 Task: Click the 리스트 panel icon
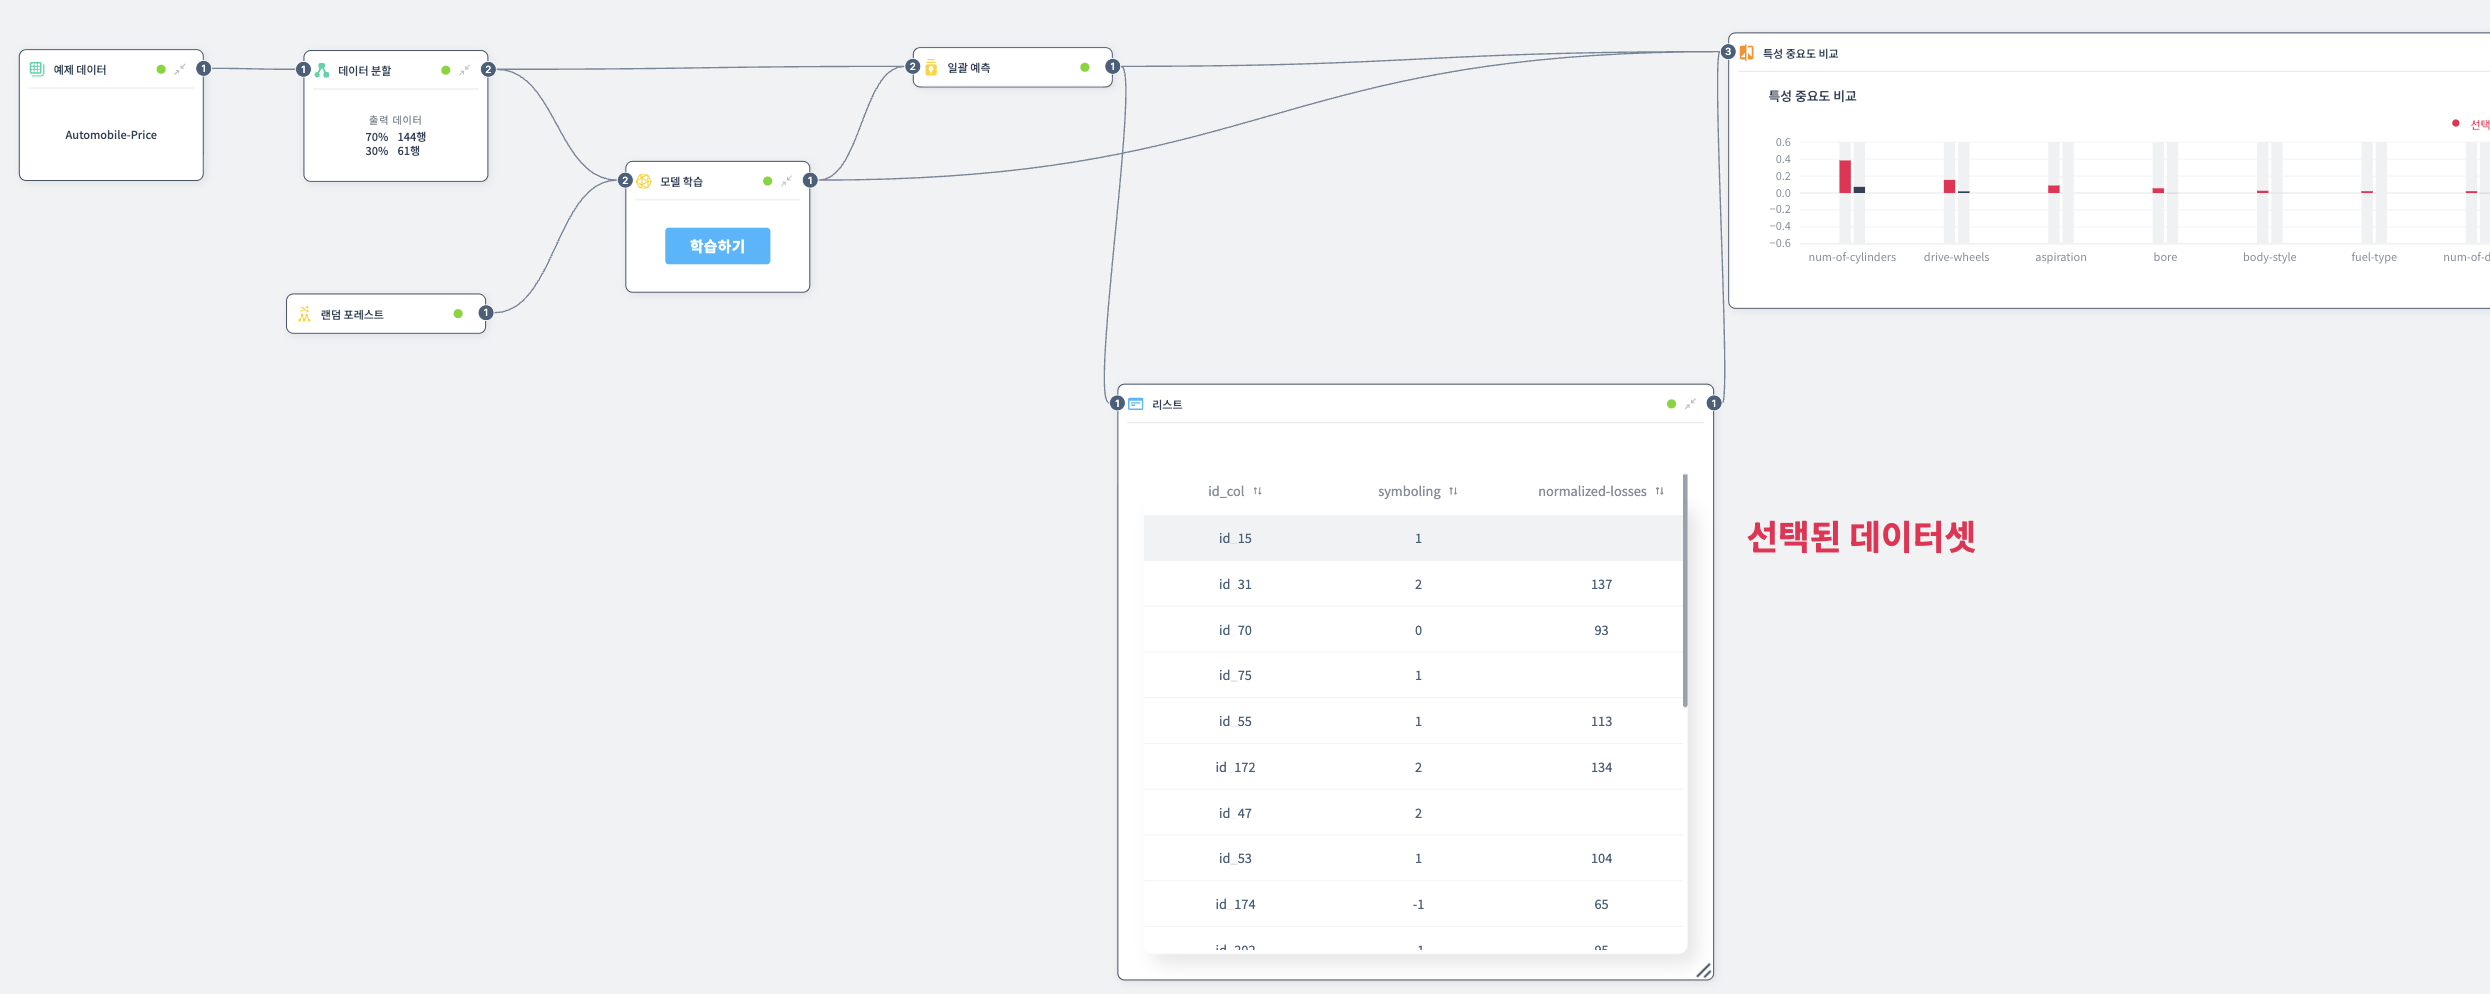tap(1136, 404)
